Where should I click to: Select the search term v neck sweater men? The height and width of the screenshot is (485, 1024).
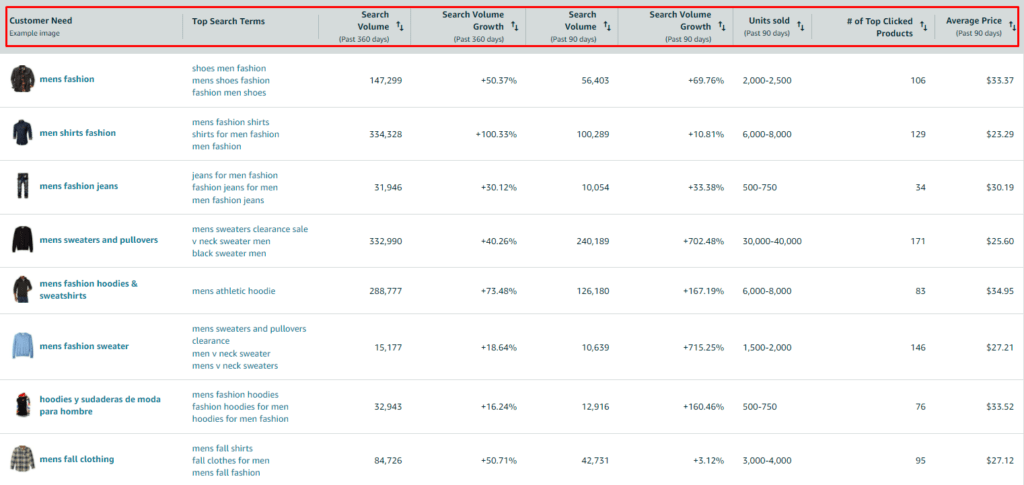(x=232, y=242)
